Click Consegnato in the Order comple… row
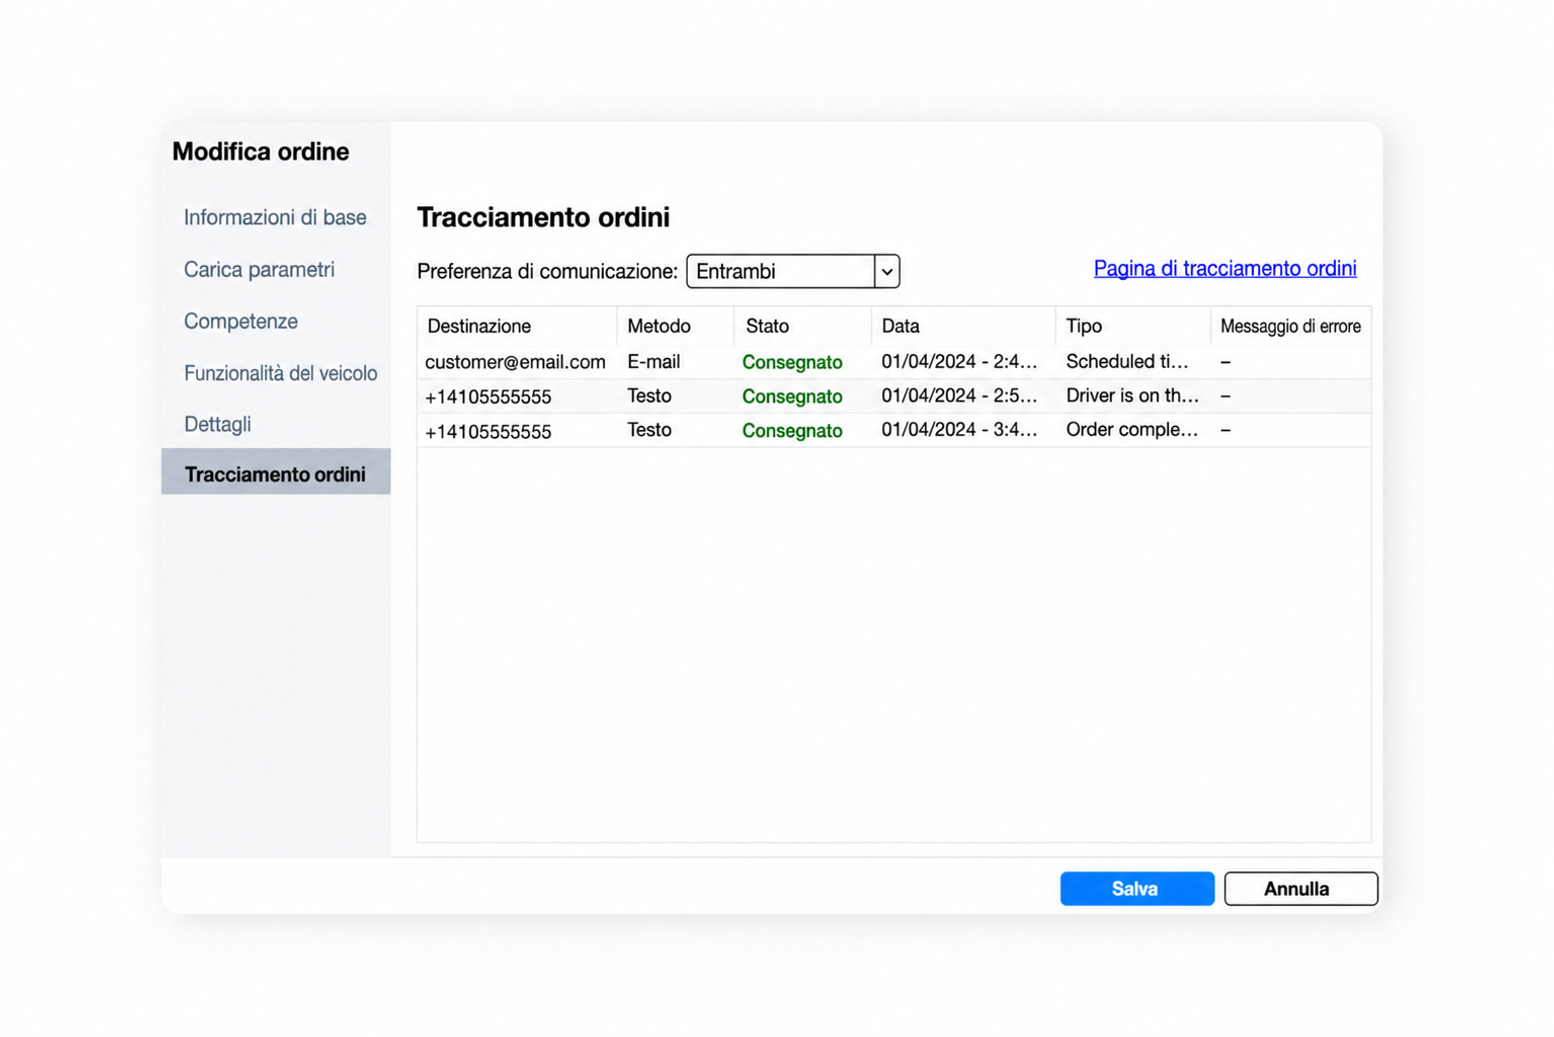 [x=792, y=431]
